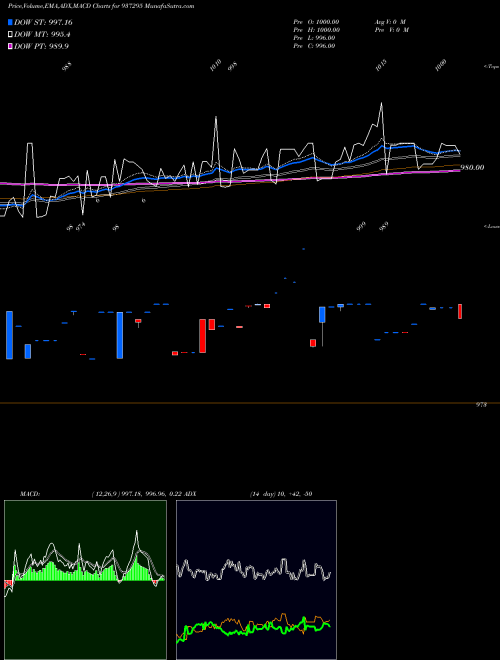Viewport: 500px width, 660px height.
Task: Click the 'Avg V: 0 M' value
Action: pos(390,22)
